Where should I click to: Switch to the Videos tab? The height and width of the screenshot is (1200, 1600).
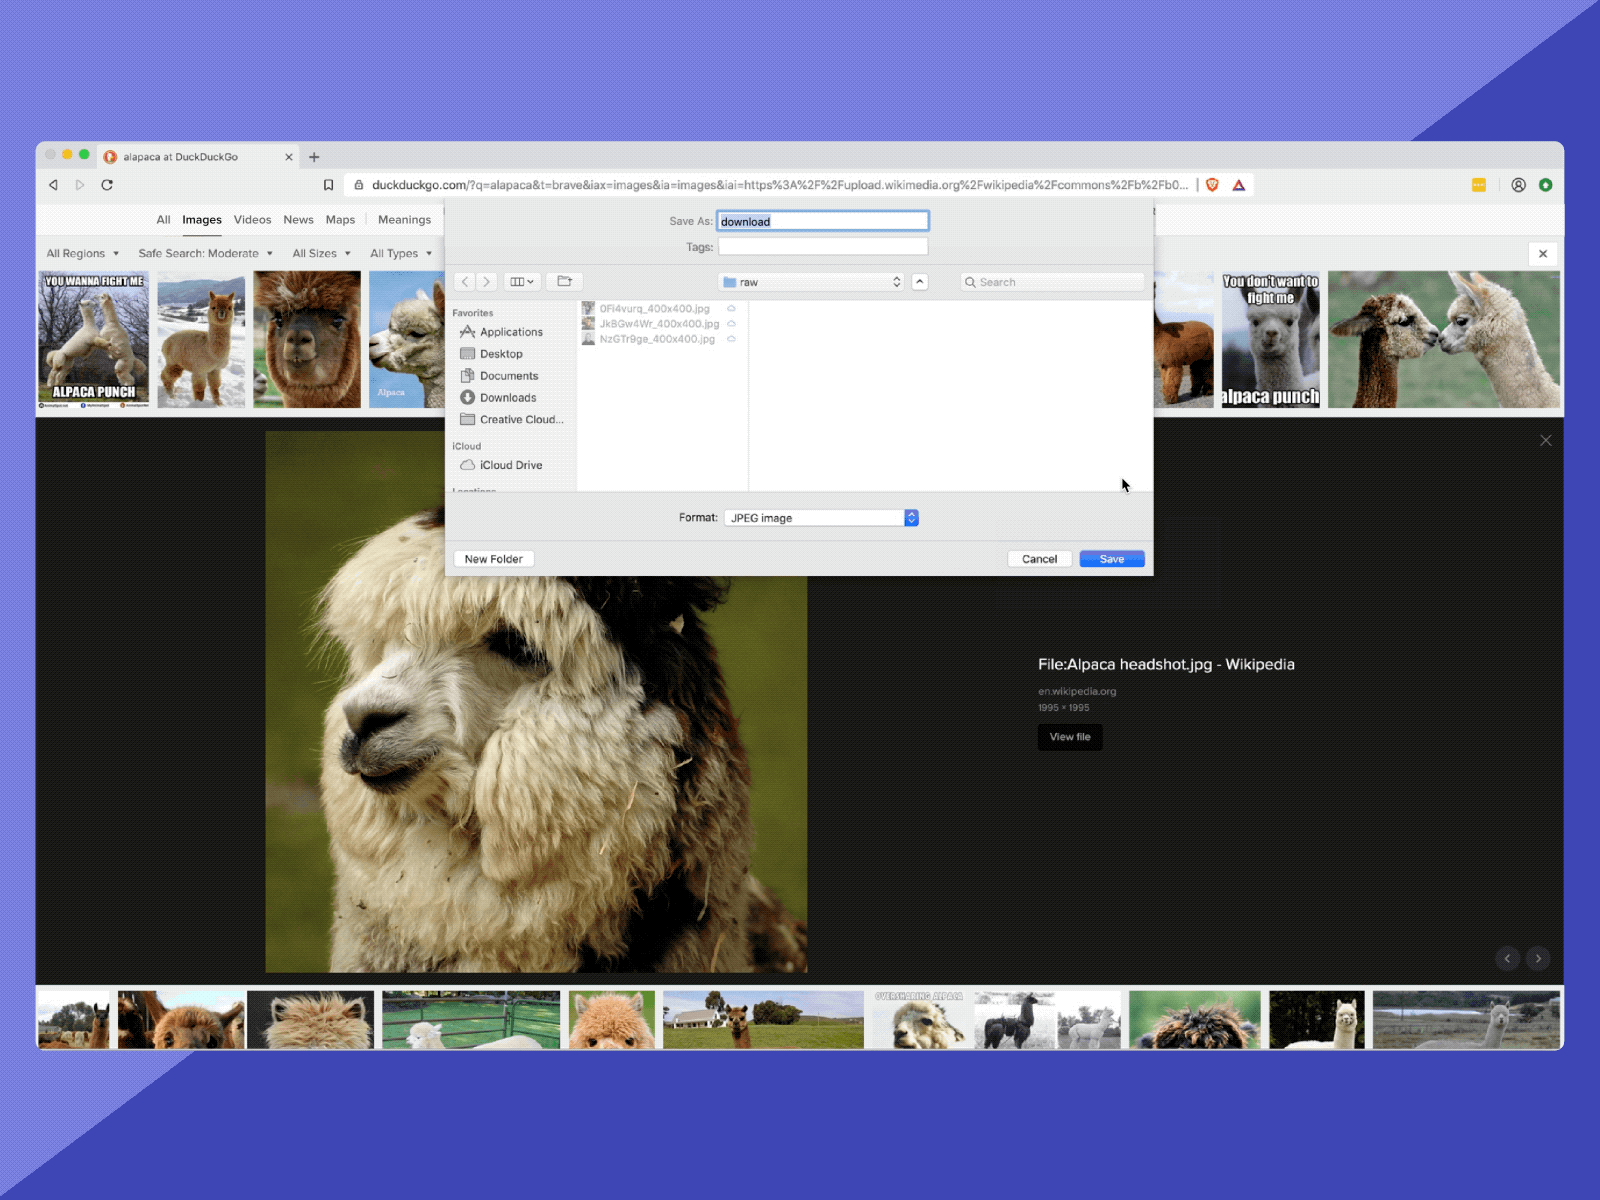click(x=252, y=220)
